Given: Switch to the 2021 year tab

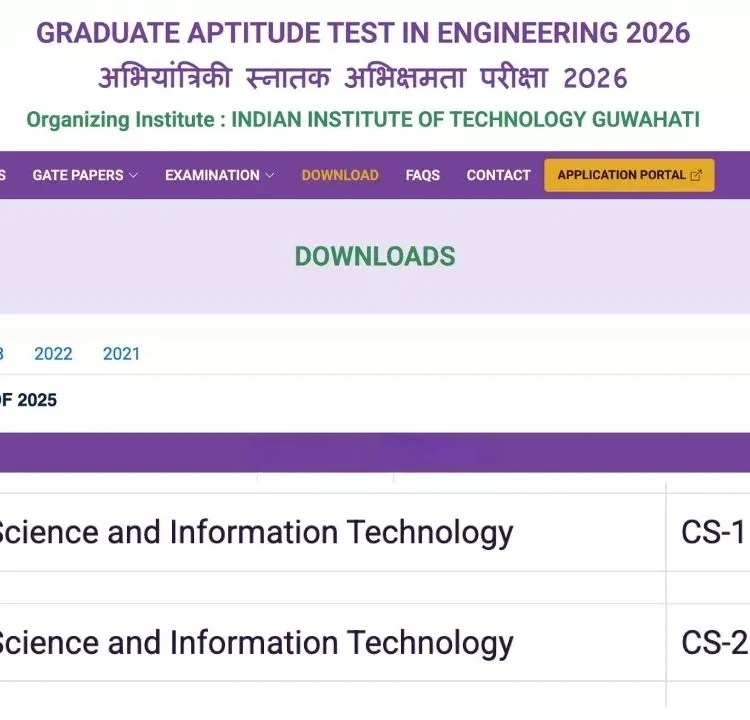Looking at the screenshot, I should pyautogui.click(x=121, y=354).
